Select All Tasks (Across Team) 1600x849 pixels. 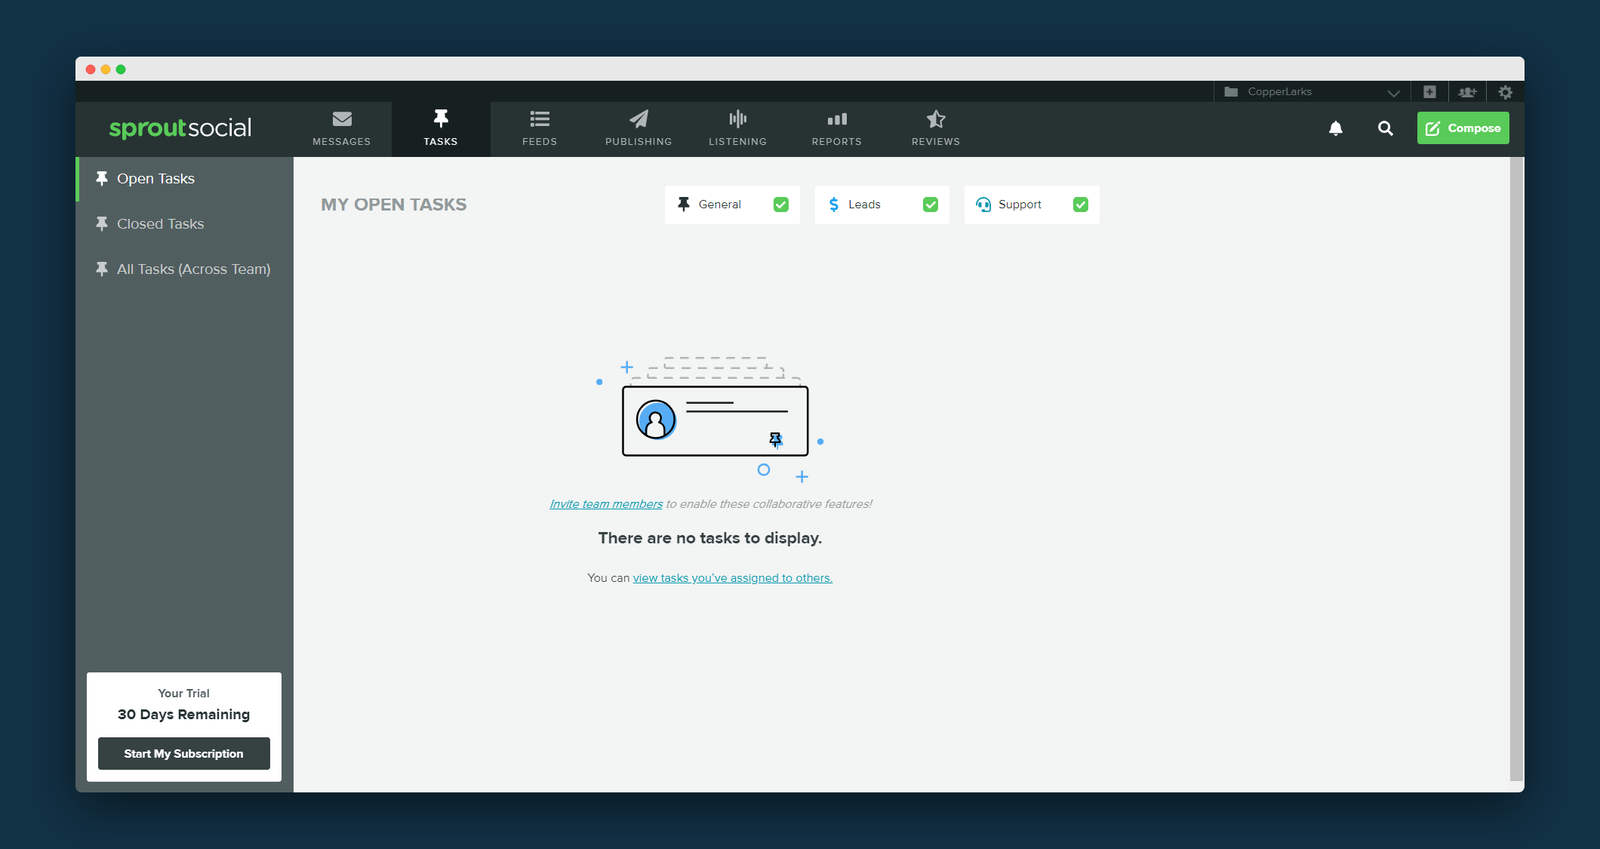click(185, 269)
